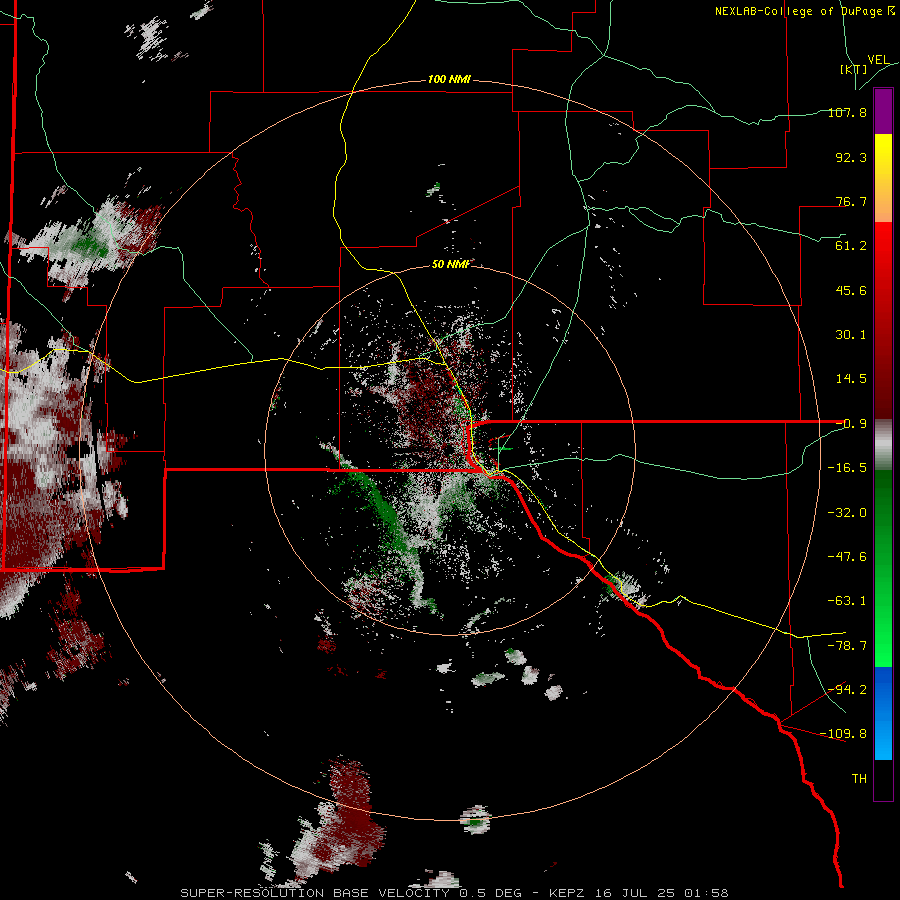Click the gray near-zero segment of color bar
This screenshot has height=900, width=900.
pyautogui.click(x=883, y=445)
